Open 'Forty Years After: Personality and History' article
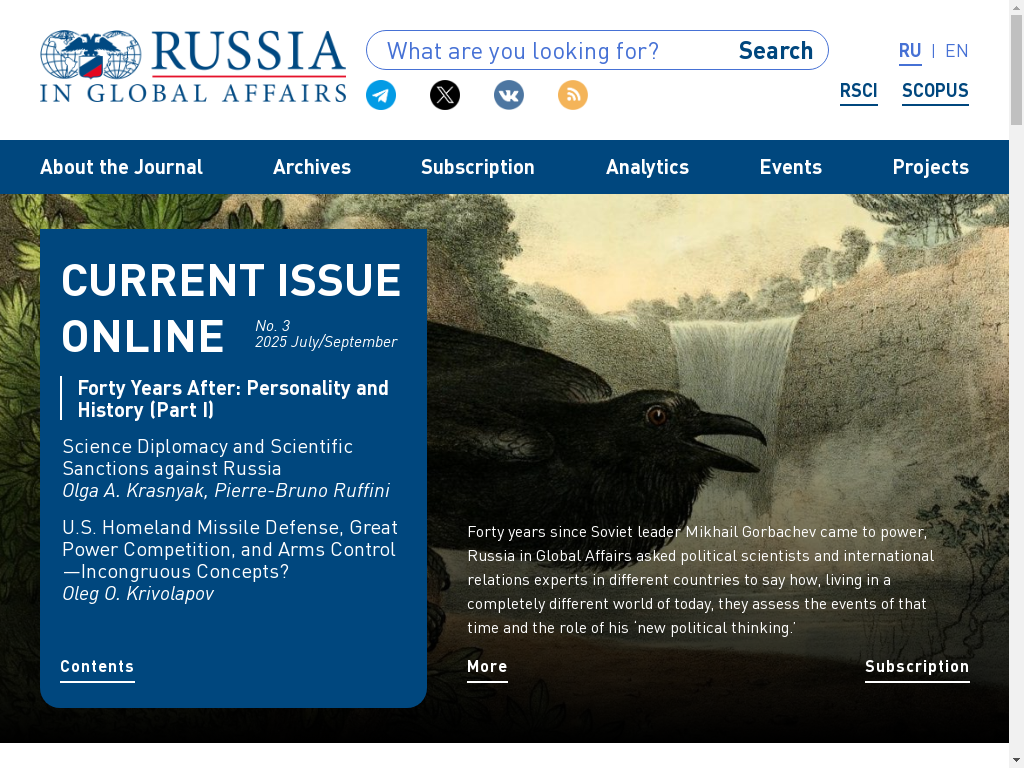 pos(233,398)
